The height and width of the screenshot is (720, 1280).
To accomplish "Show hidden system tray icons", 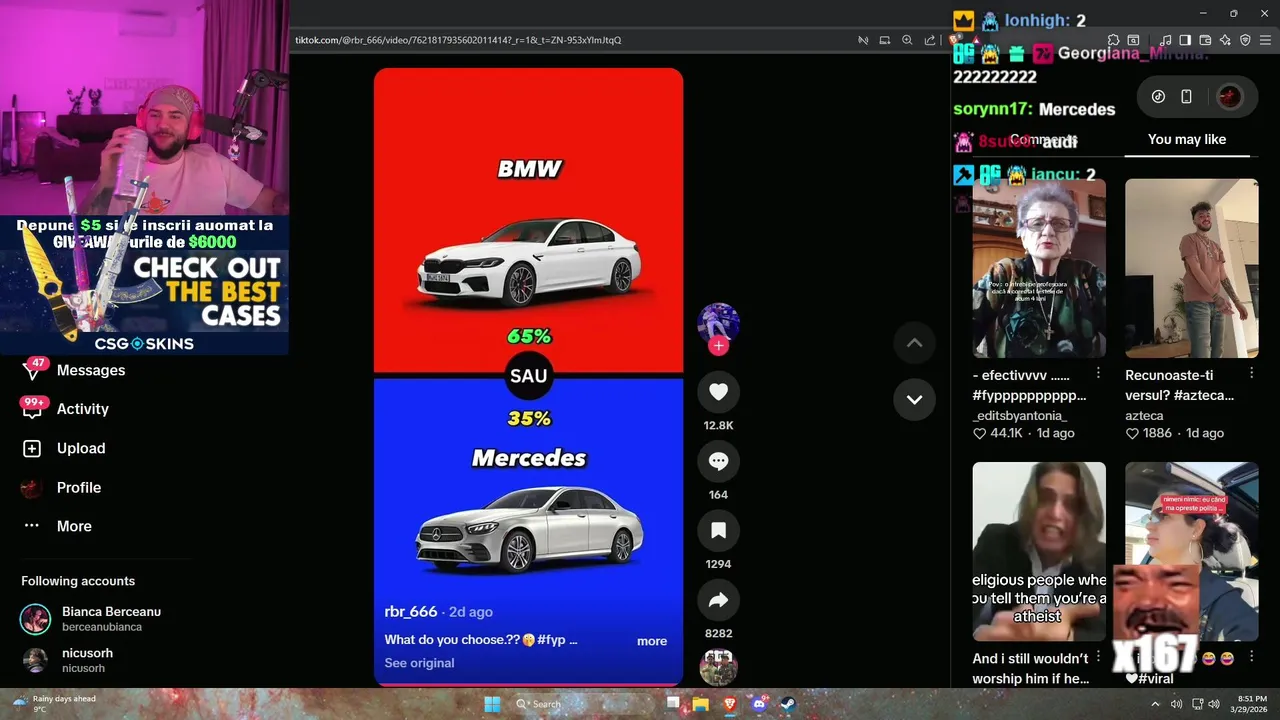I will point(1155,704).
